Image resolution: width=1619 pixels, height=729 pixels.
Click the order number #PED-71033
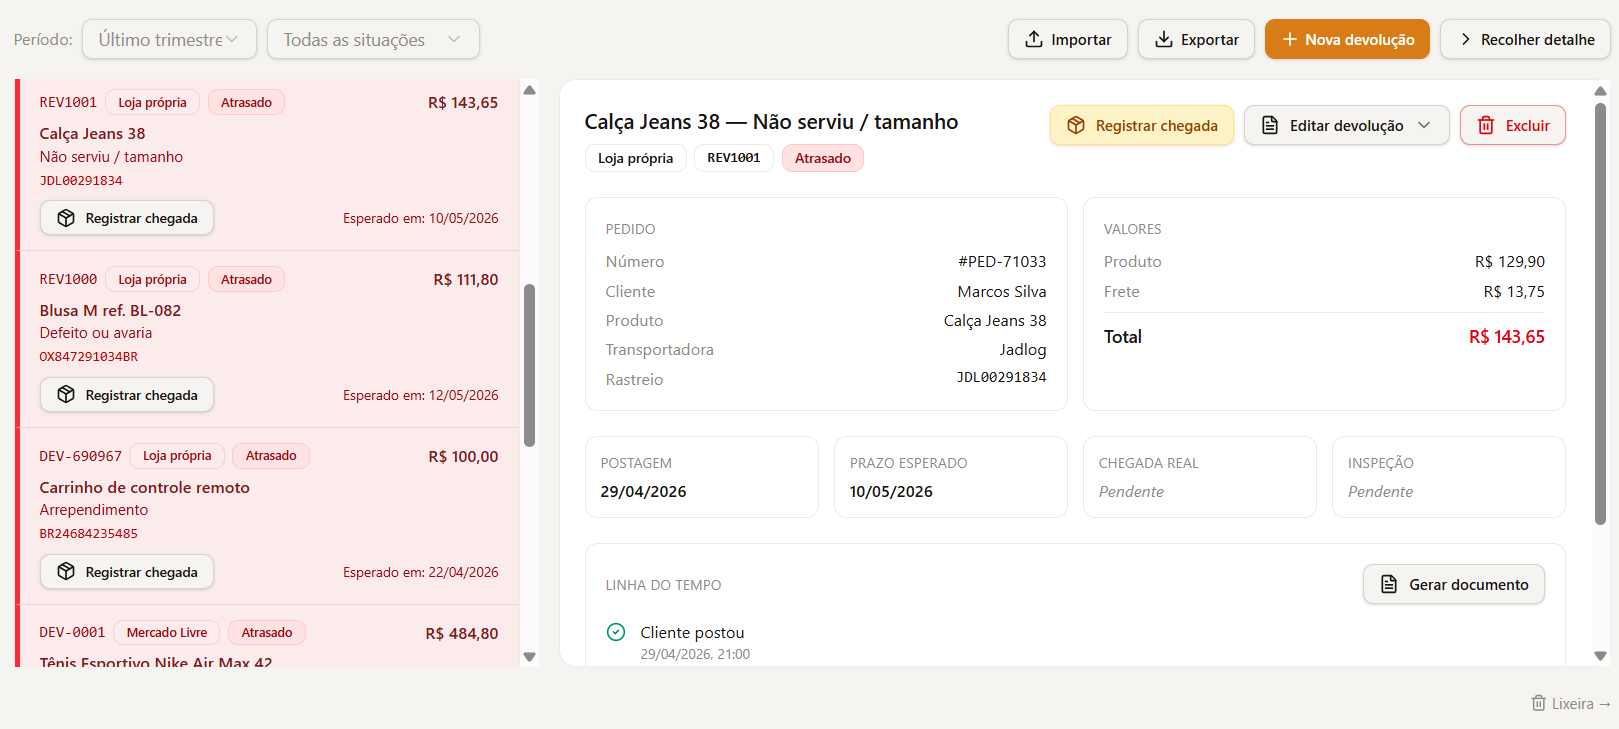1002,262
